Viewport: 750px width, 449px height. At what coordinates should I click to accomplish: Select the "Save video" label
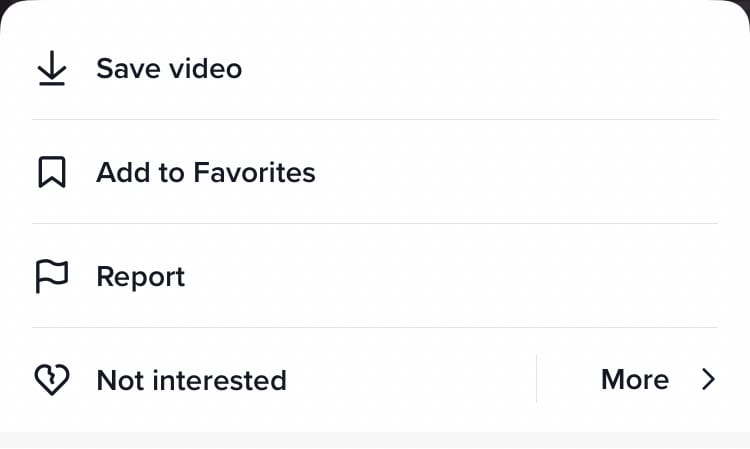(168, 69)
